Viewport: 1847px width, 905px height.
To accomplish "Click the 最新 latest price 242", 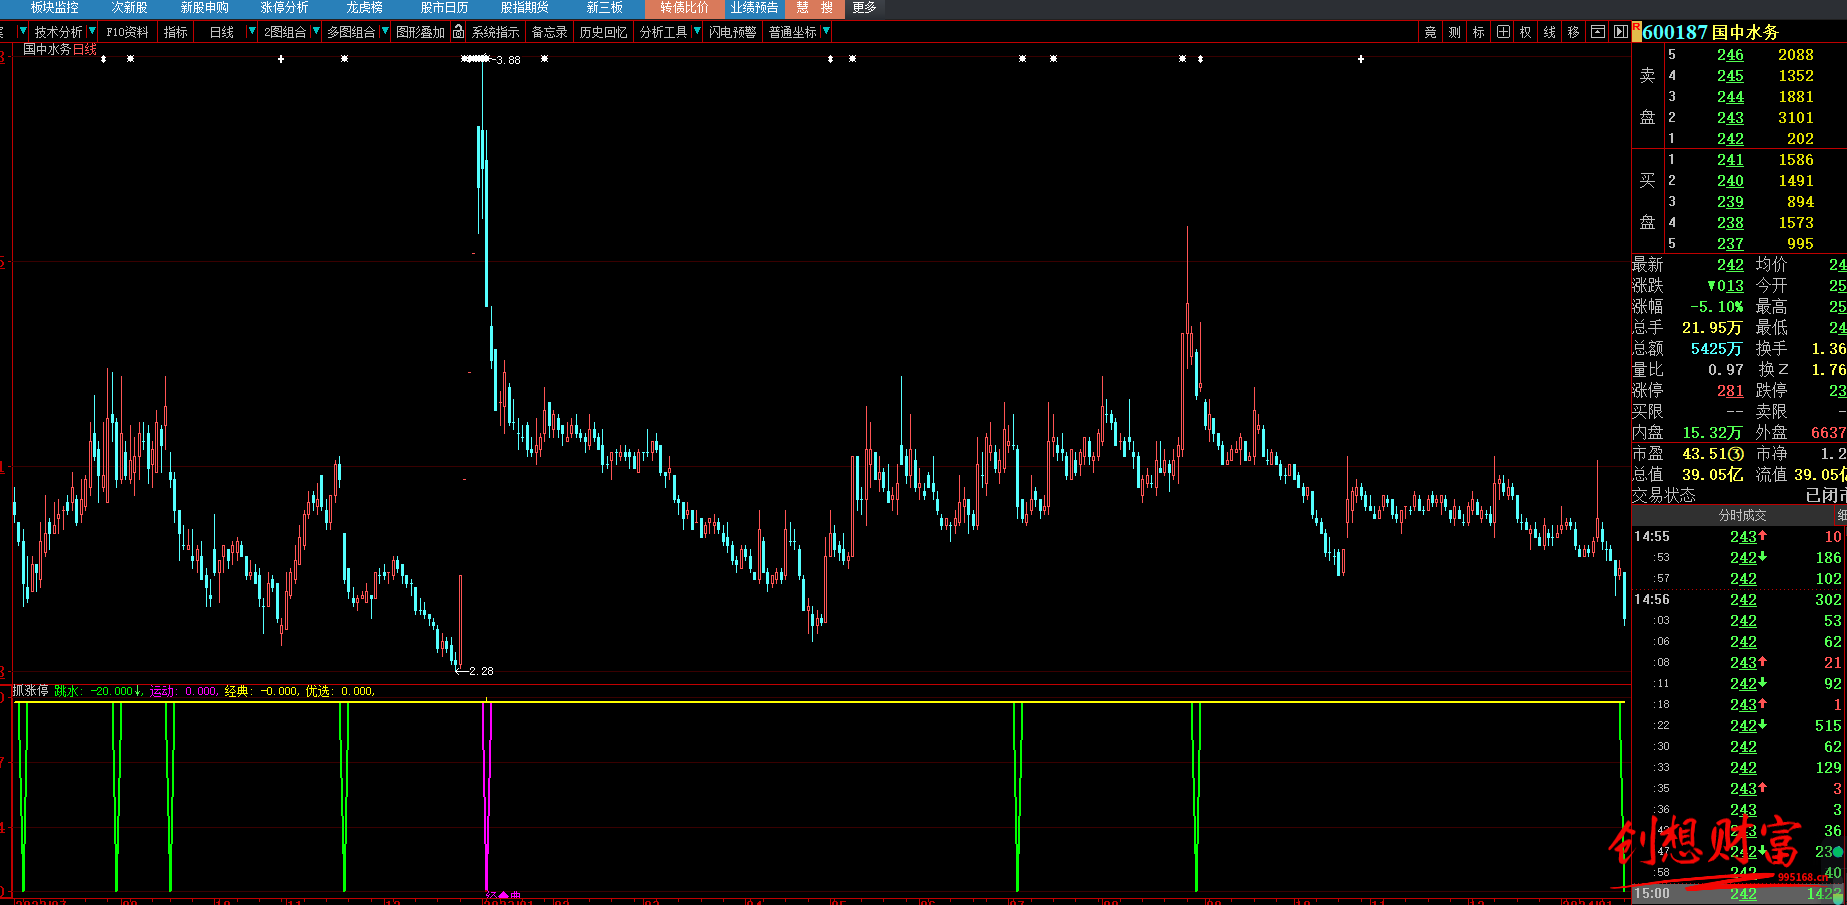I will (1730, 265).
